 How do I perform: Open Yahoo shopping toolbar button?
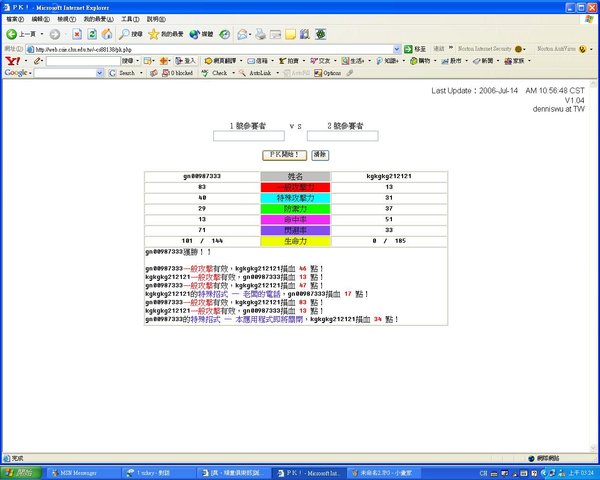[420, 61]
